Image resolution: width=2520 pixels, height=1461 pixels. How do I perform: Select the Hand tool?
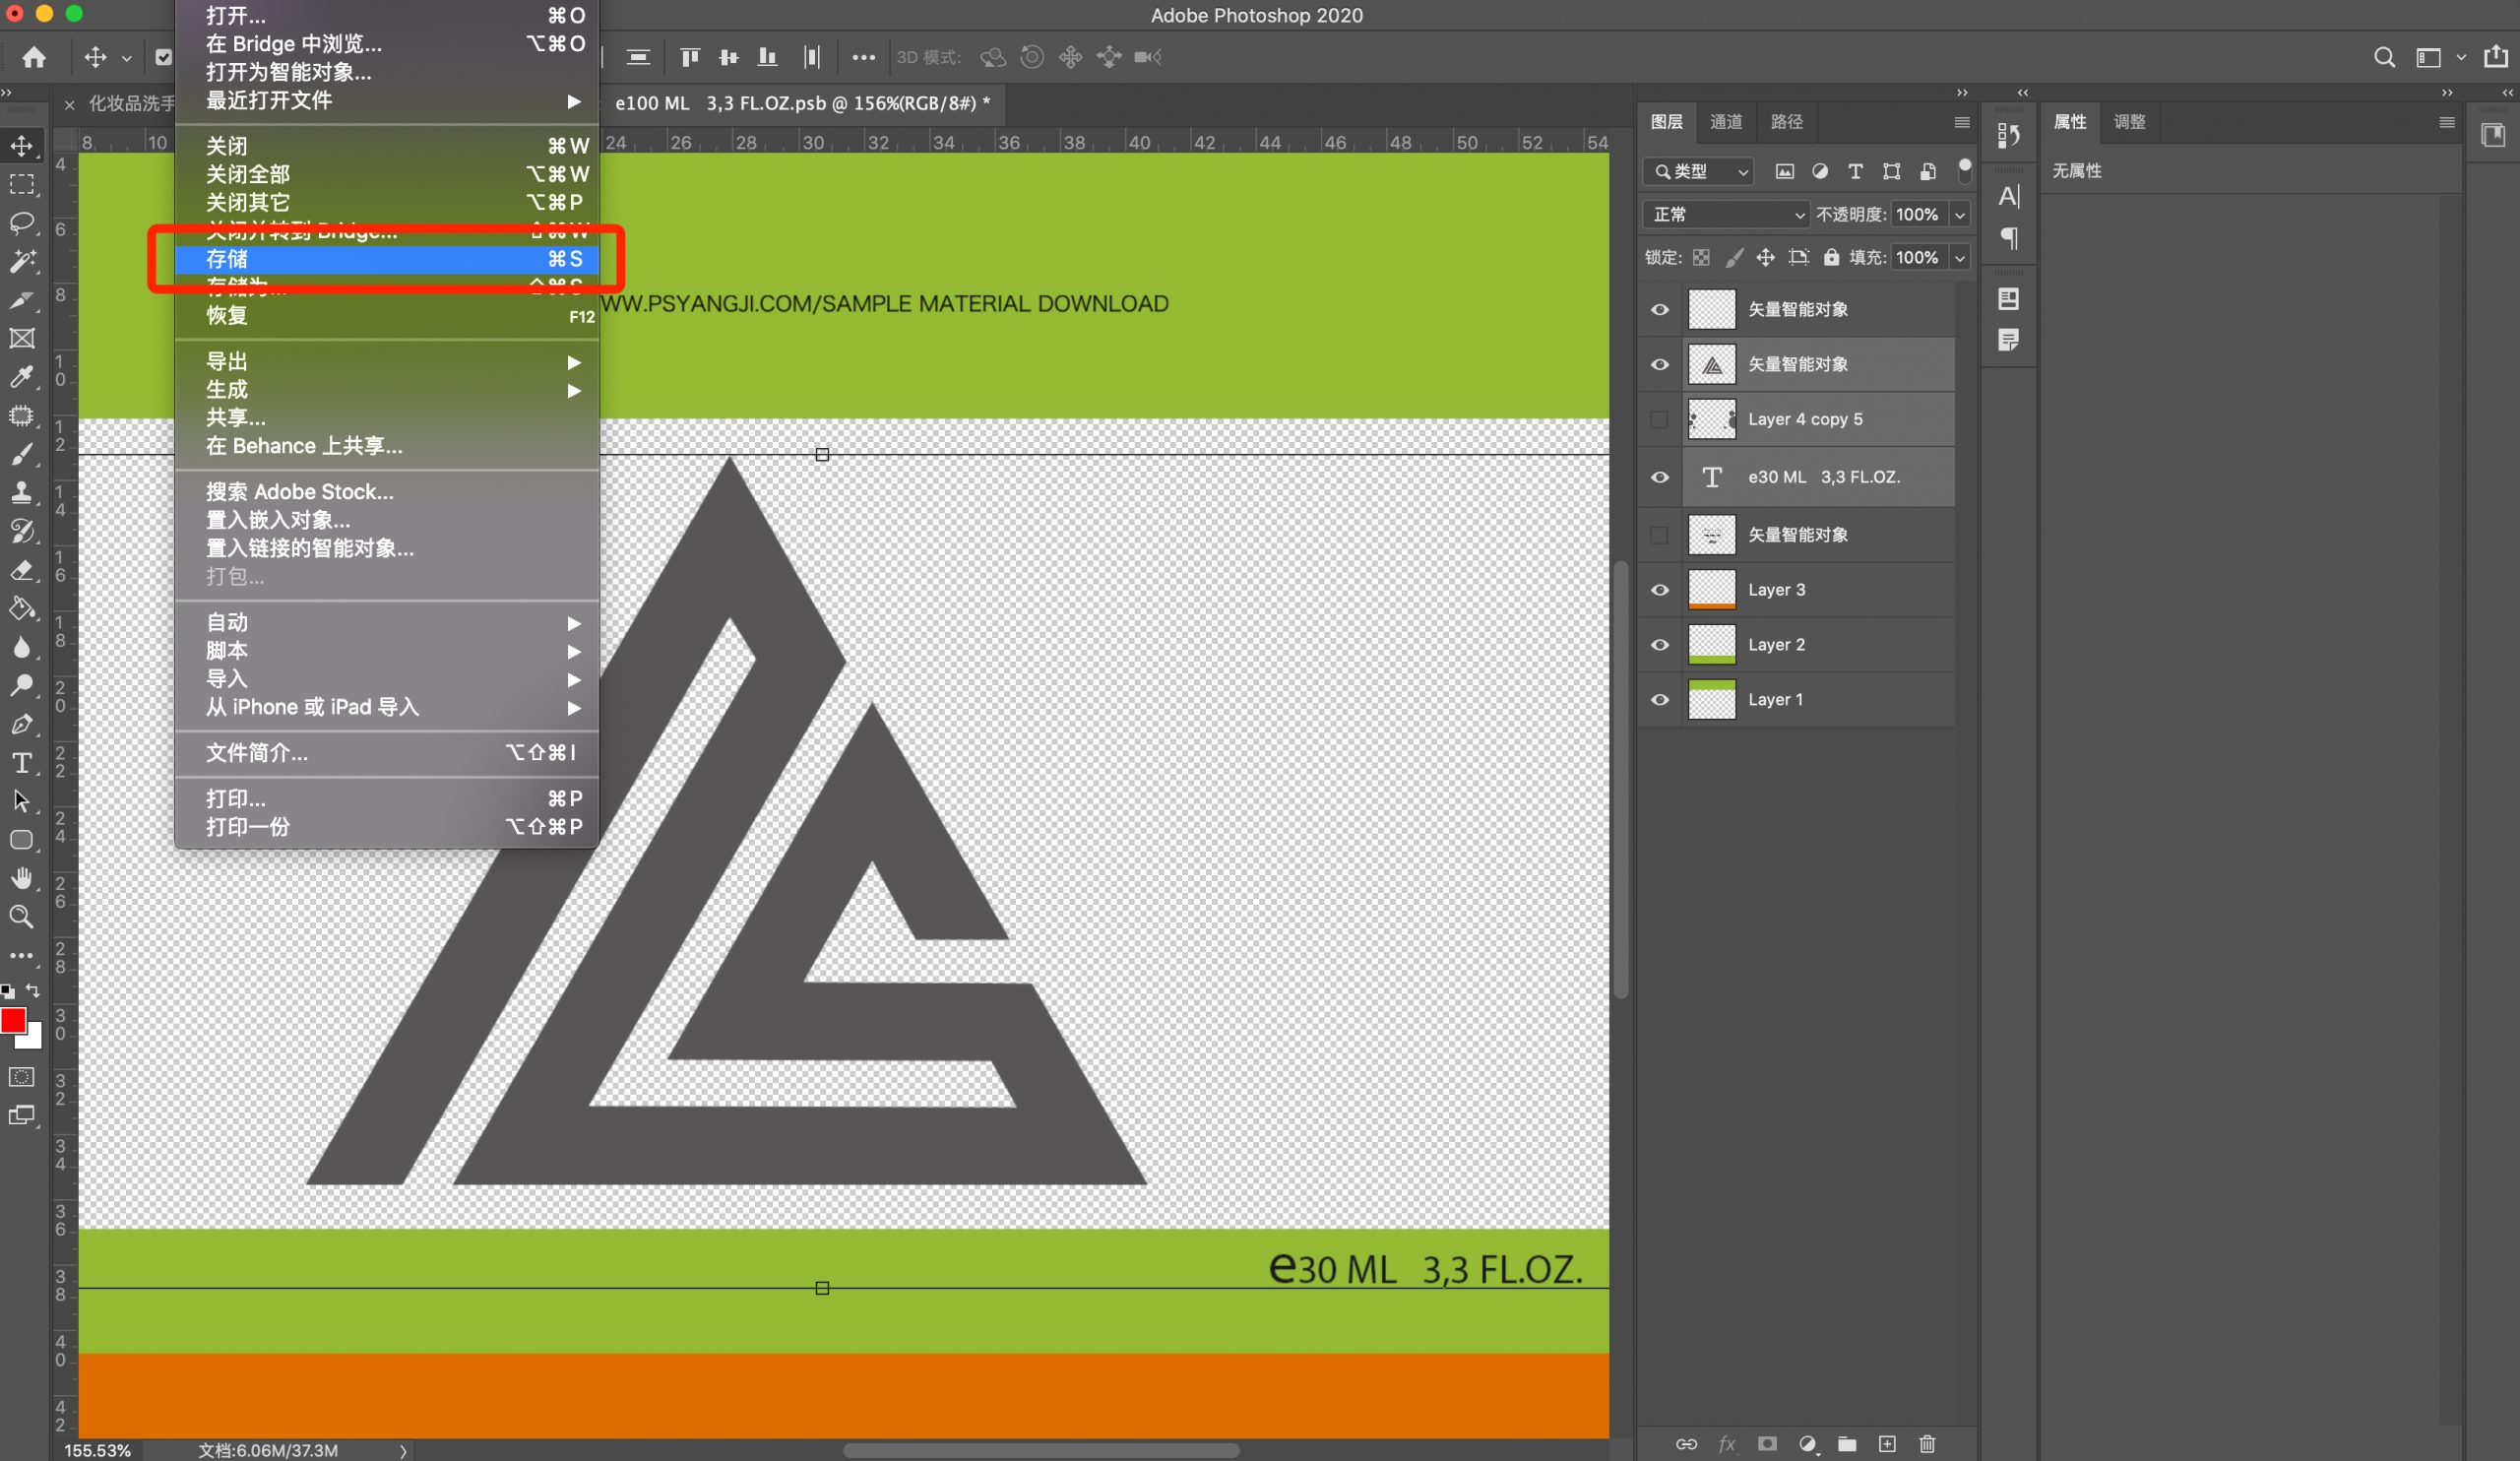click(22, 878)
